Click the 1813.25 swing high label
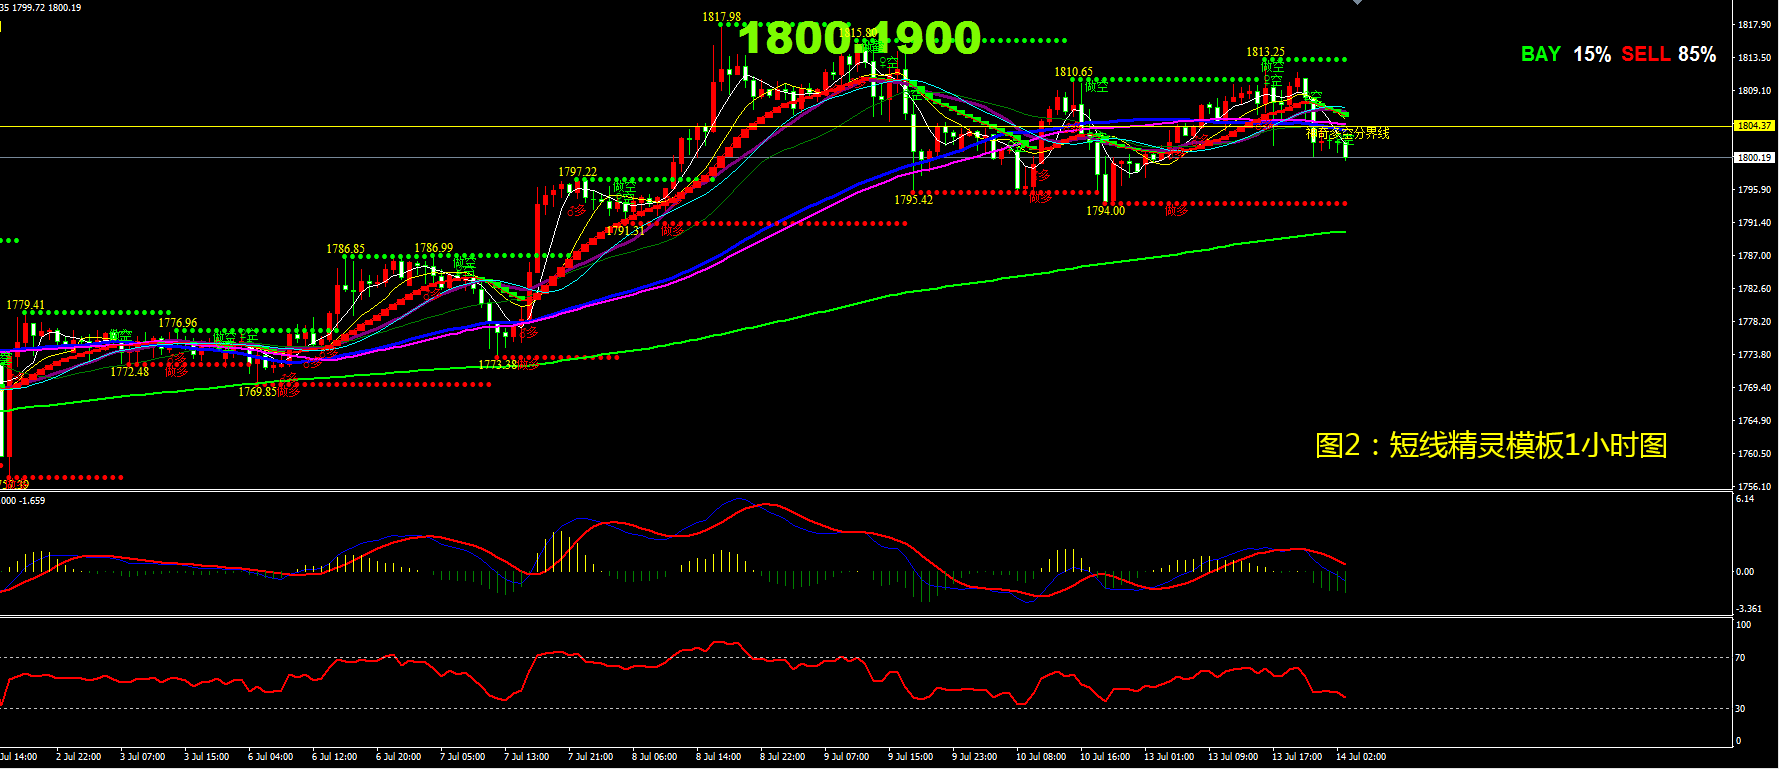The image size is (1780, 770). click(1265, 52)
